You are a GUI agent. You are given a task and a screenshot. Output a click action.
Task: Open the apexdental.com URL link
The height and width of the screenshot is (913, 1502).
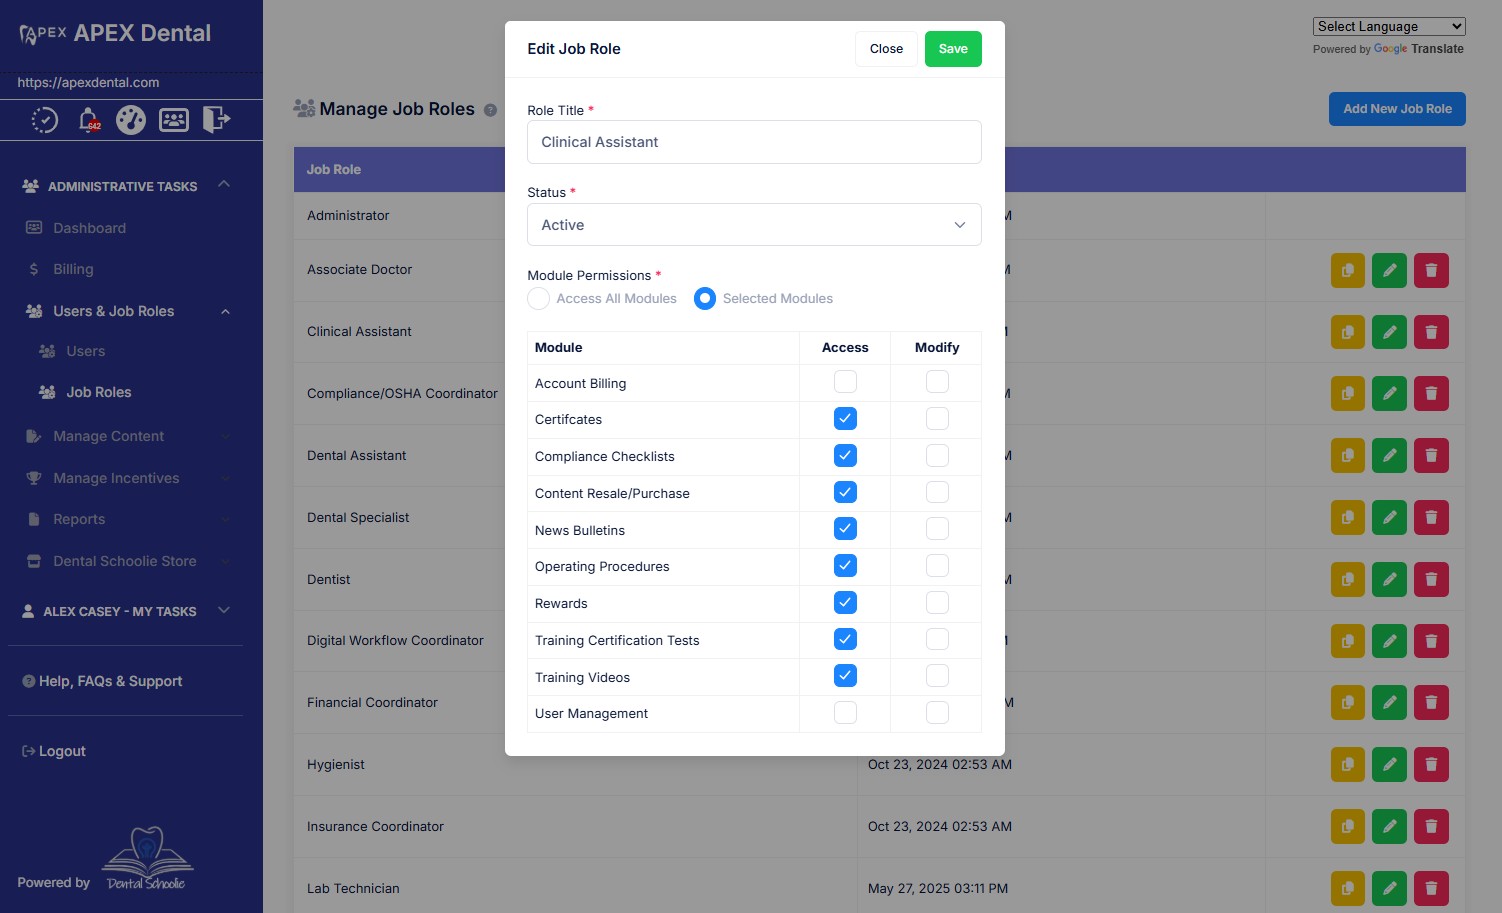click(88, 82)
